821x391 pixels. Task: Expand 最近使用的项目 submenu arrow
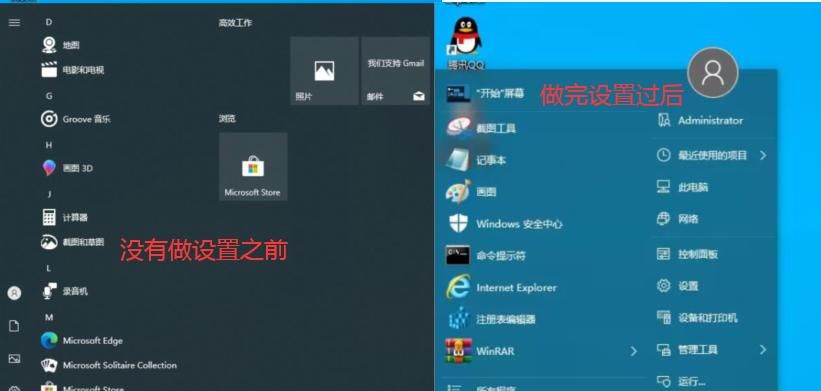(x=763, y=155)
